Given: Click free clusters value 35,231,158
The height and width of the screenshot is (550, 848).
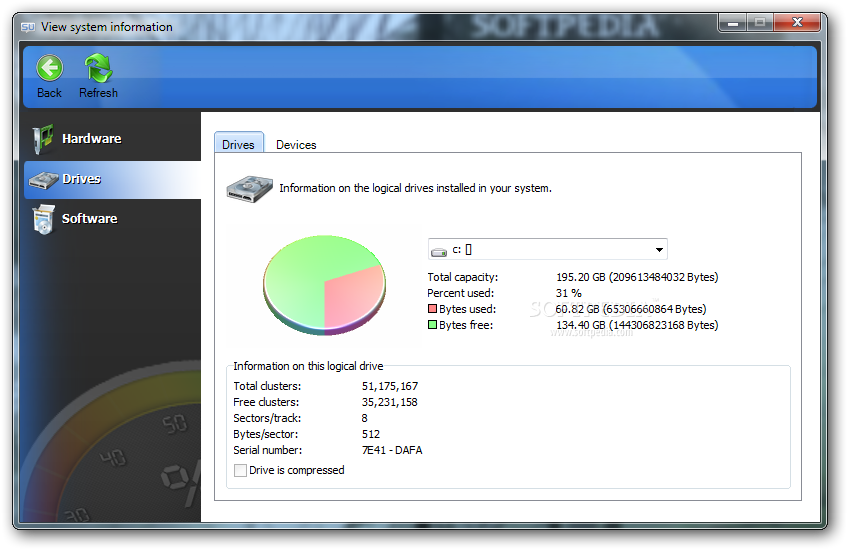Looking at the screenshot, I should (389, 402).
